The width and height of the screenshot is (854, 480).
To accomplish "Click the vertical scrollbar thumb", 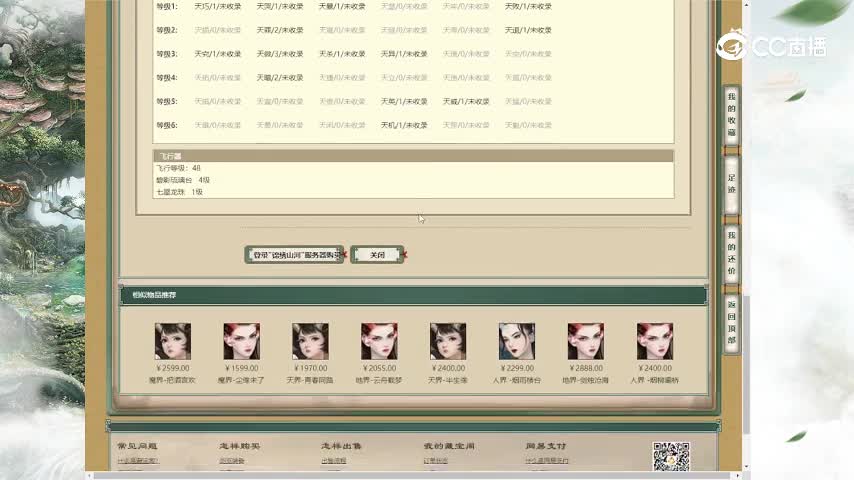I will coord(746,365).
